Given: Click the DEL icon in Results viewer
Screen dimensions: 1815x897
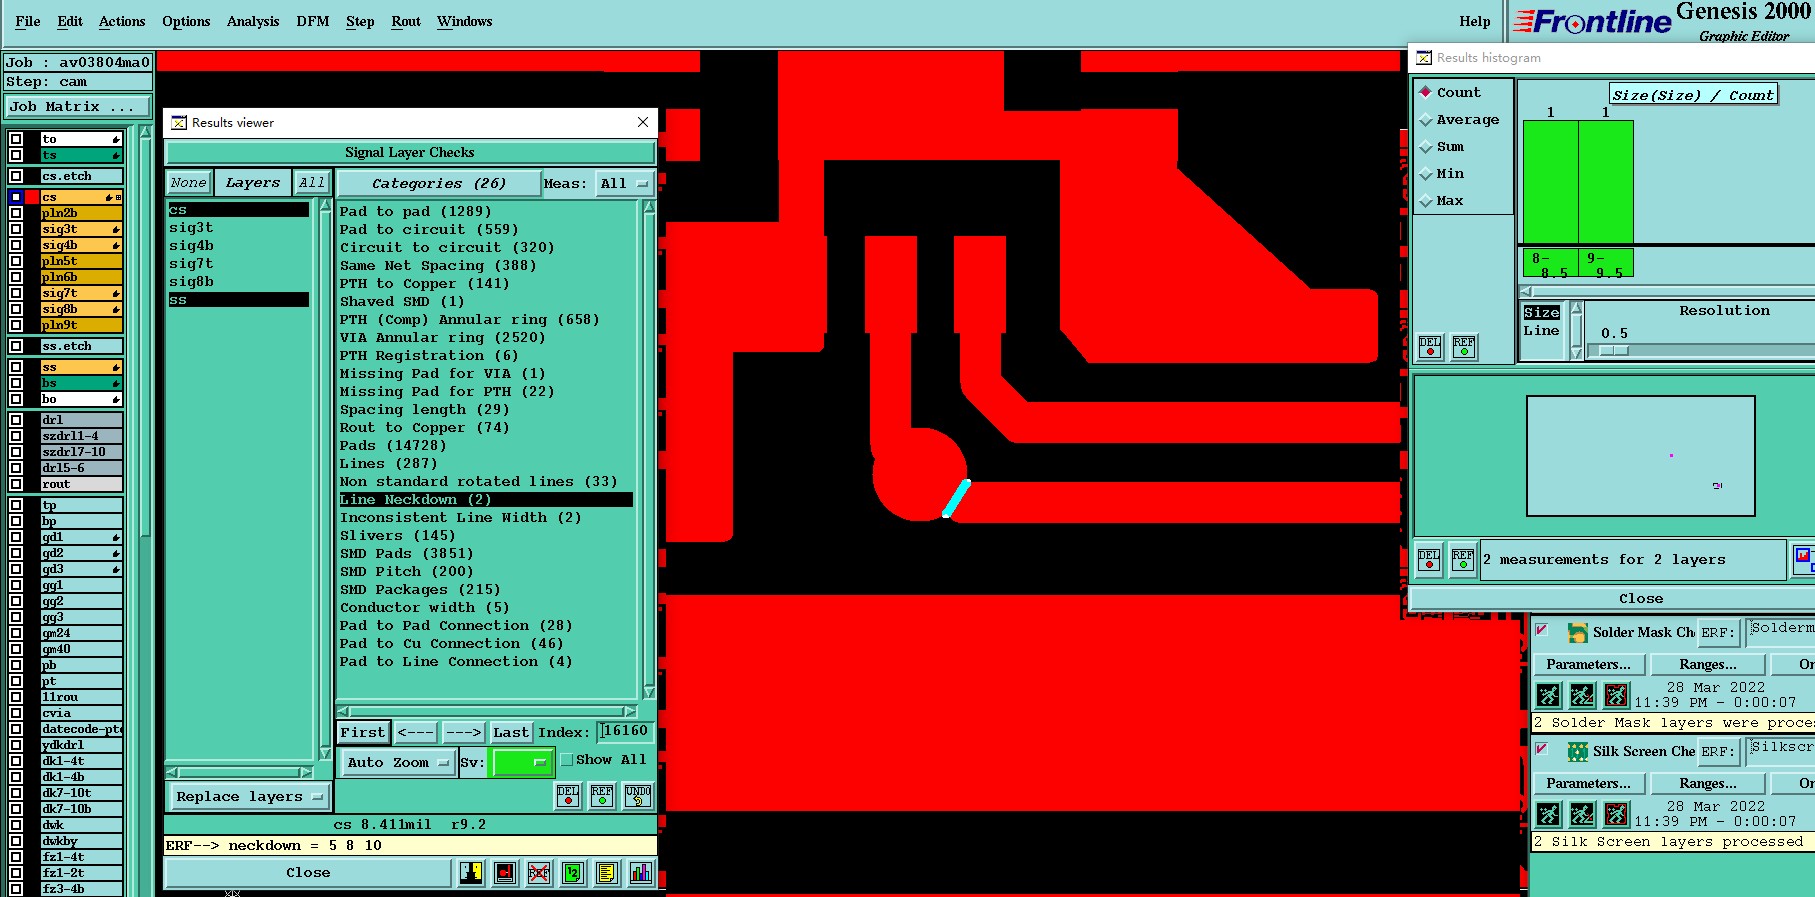Looking at the screenshot, I should point(568,796).
